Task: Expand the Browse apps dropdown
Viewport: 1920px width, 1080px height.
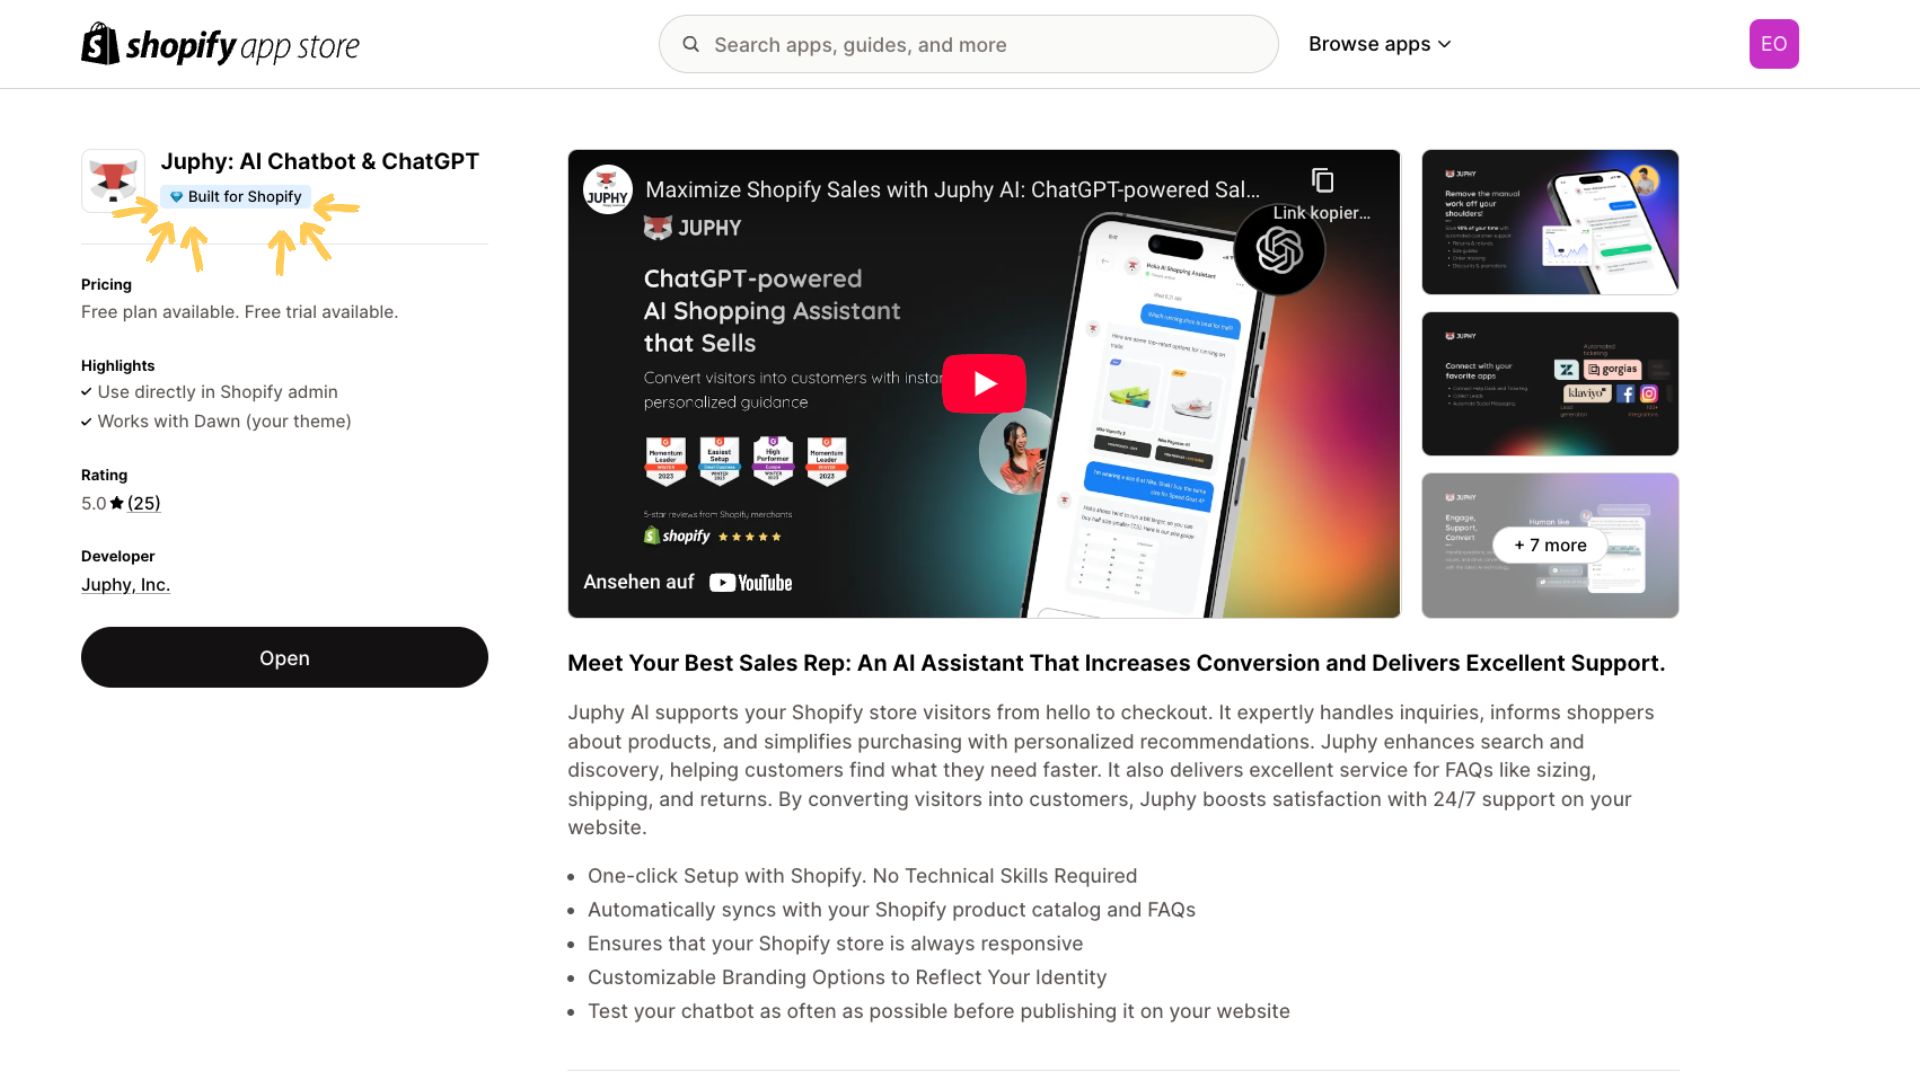Action: pyautogui.click(x=1379, y=44)
